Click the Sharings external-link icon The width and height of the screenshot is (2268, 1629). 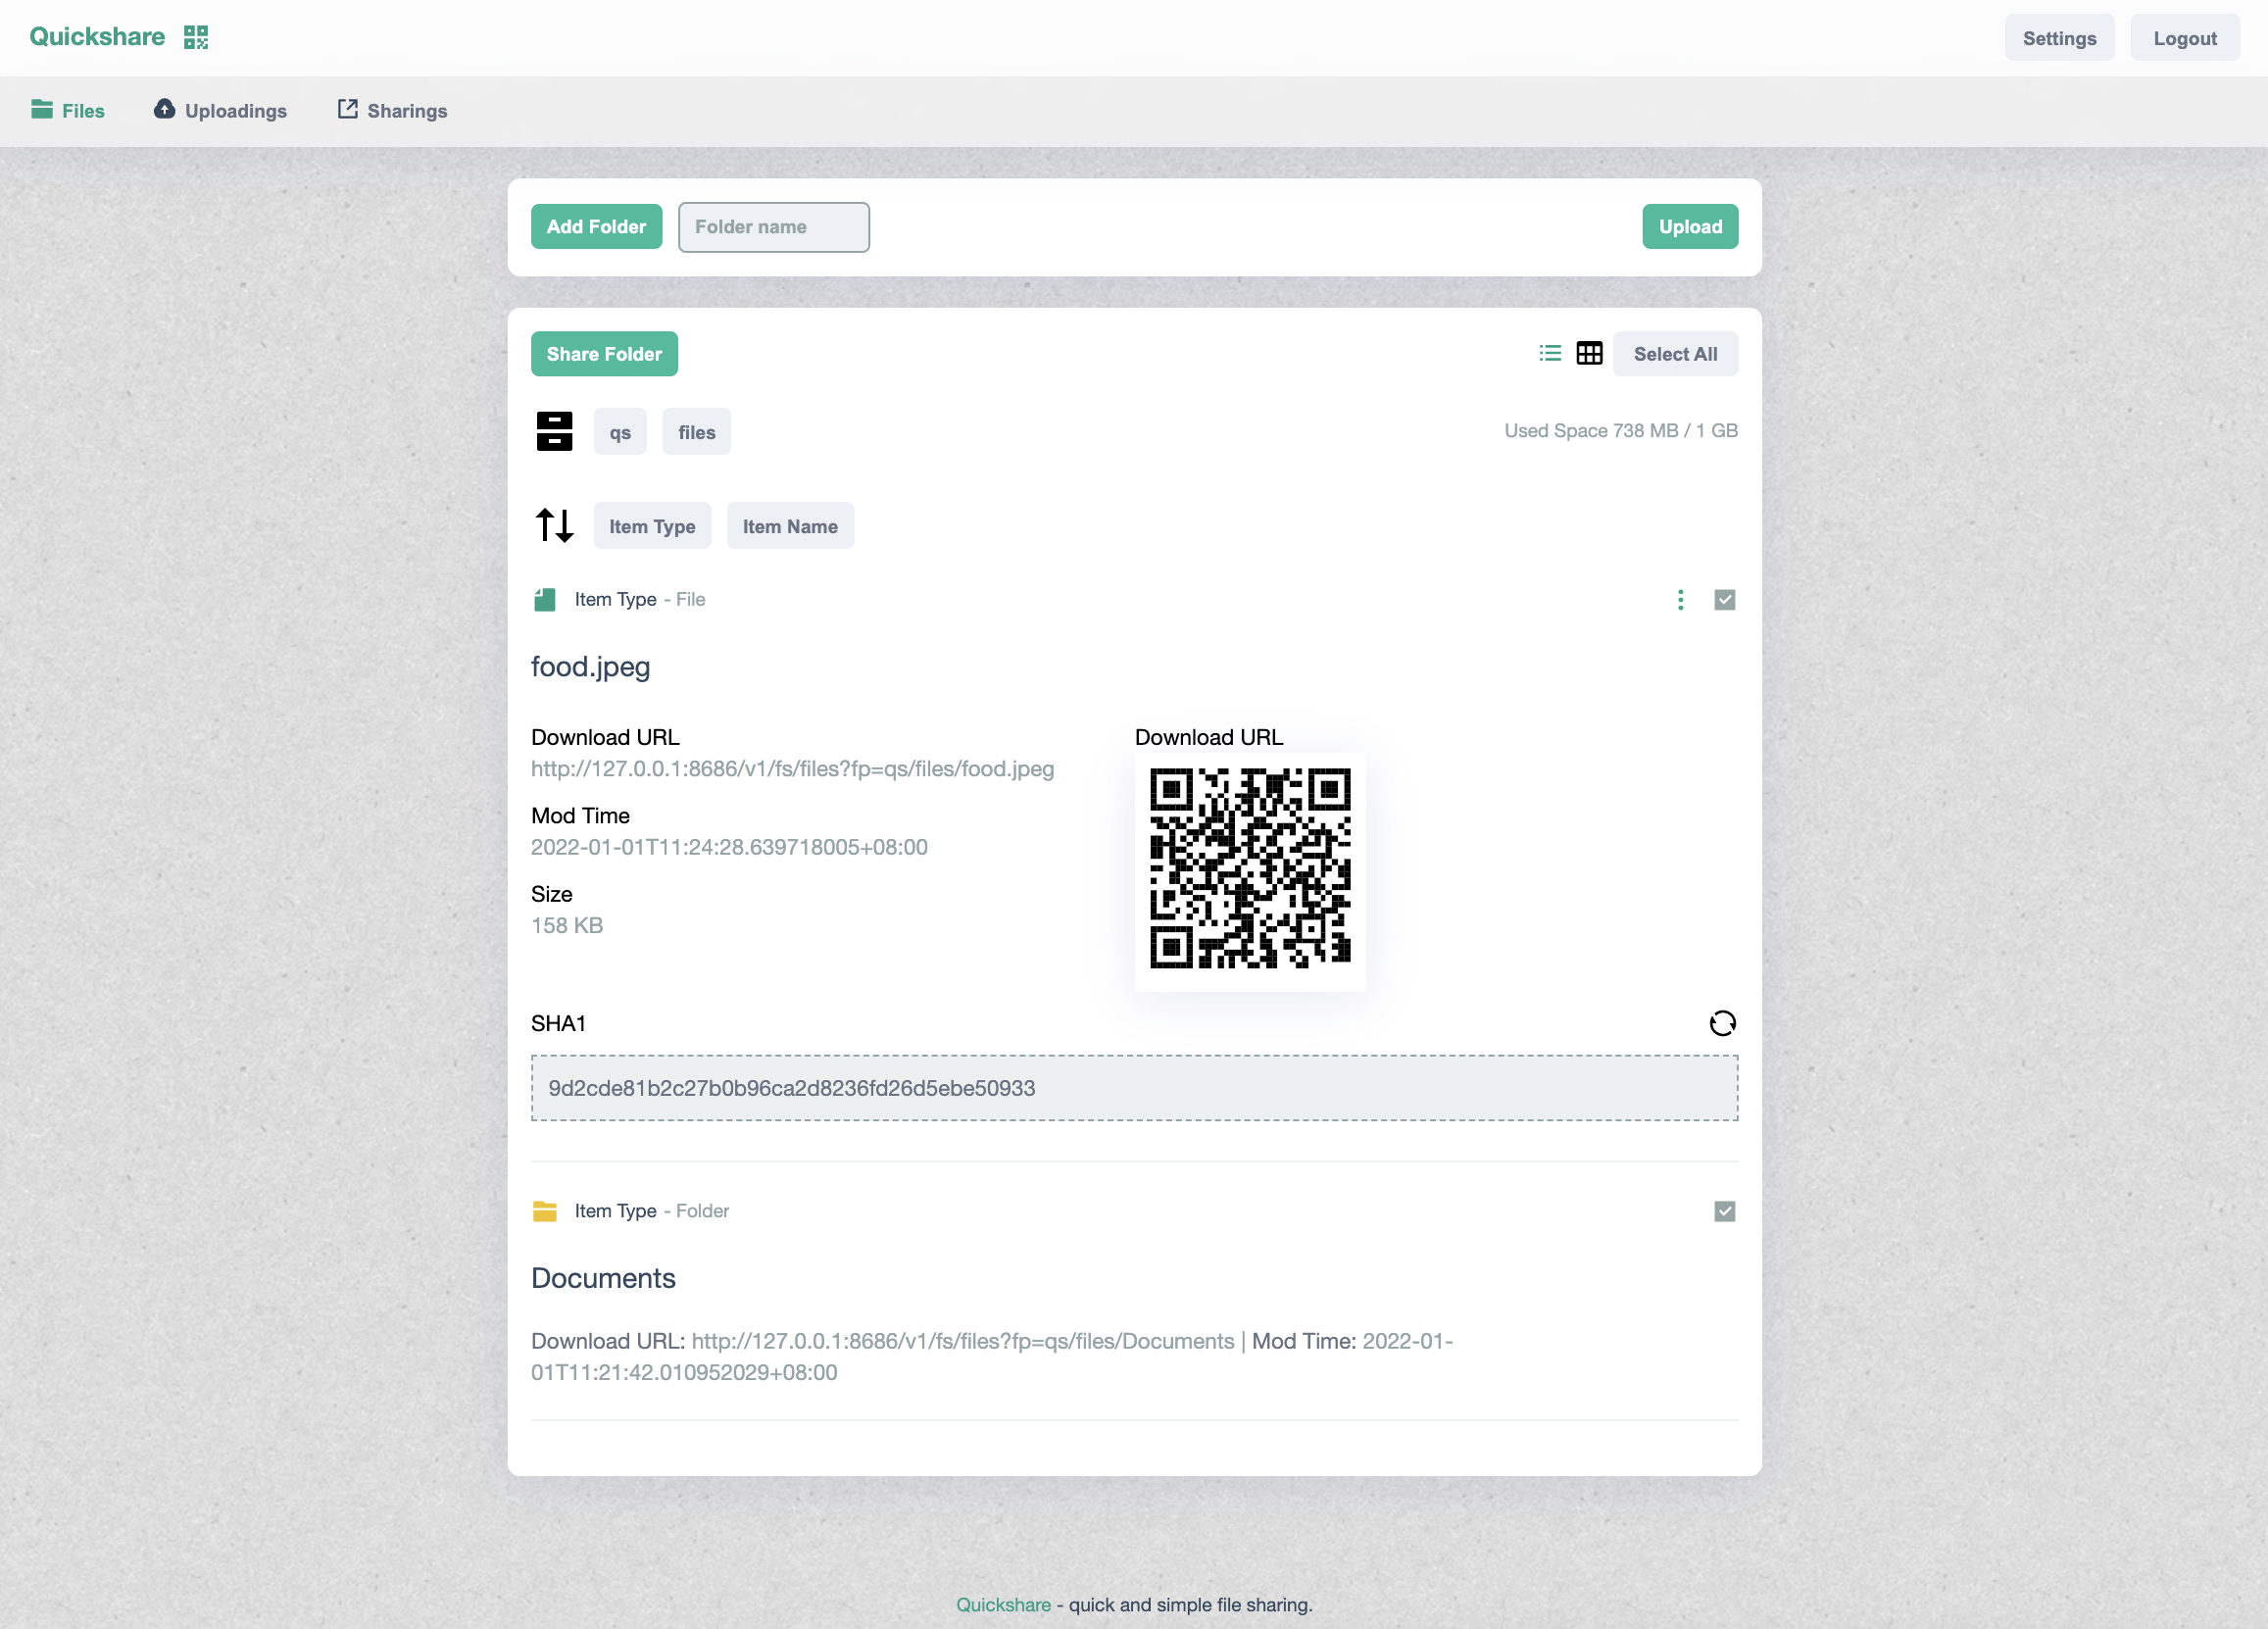point(347,109)
